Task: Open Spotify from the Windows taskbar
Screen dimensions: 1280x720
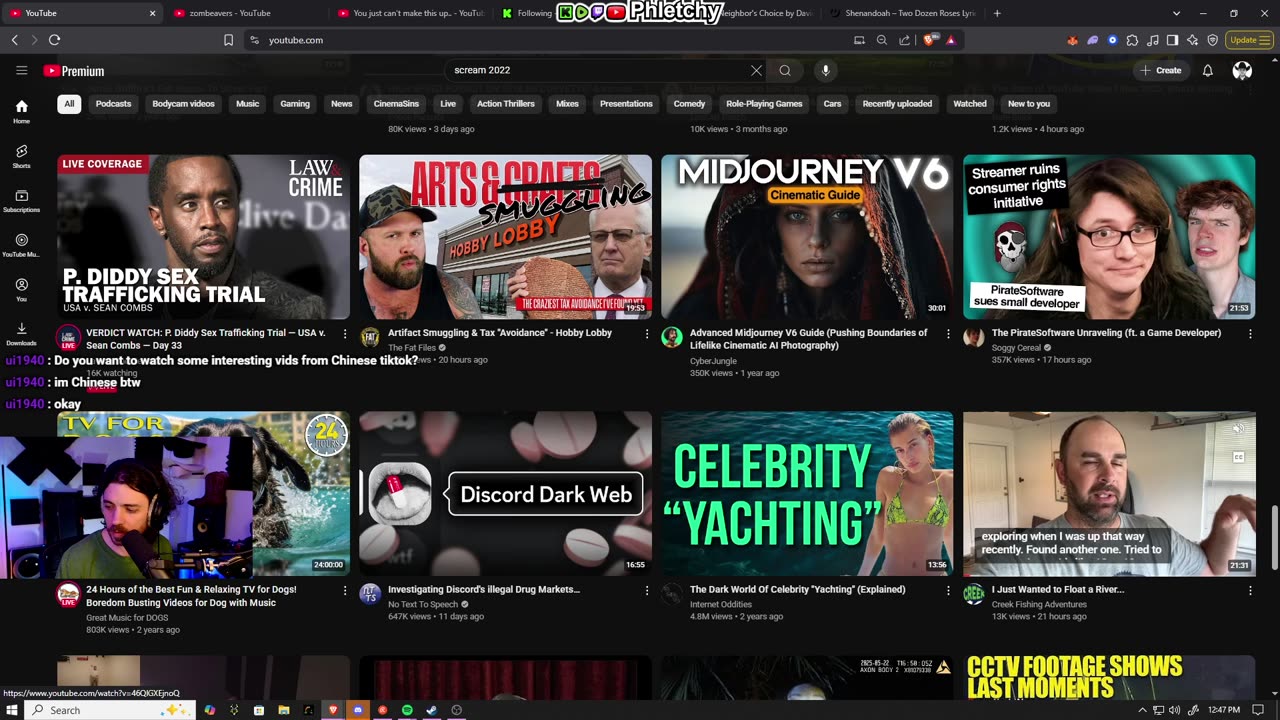Action: [407, 710]
